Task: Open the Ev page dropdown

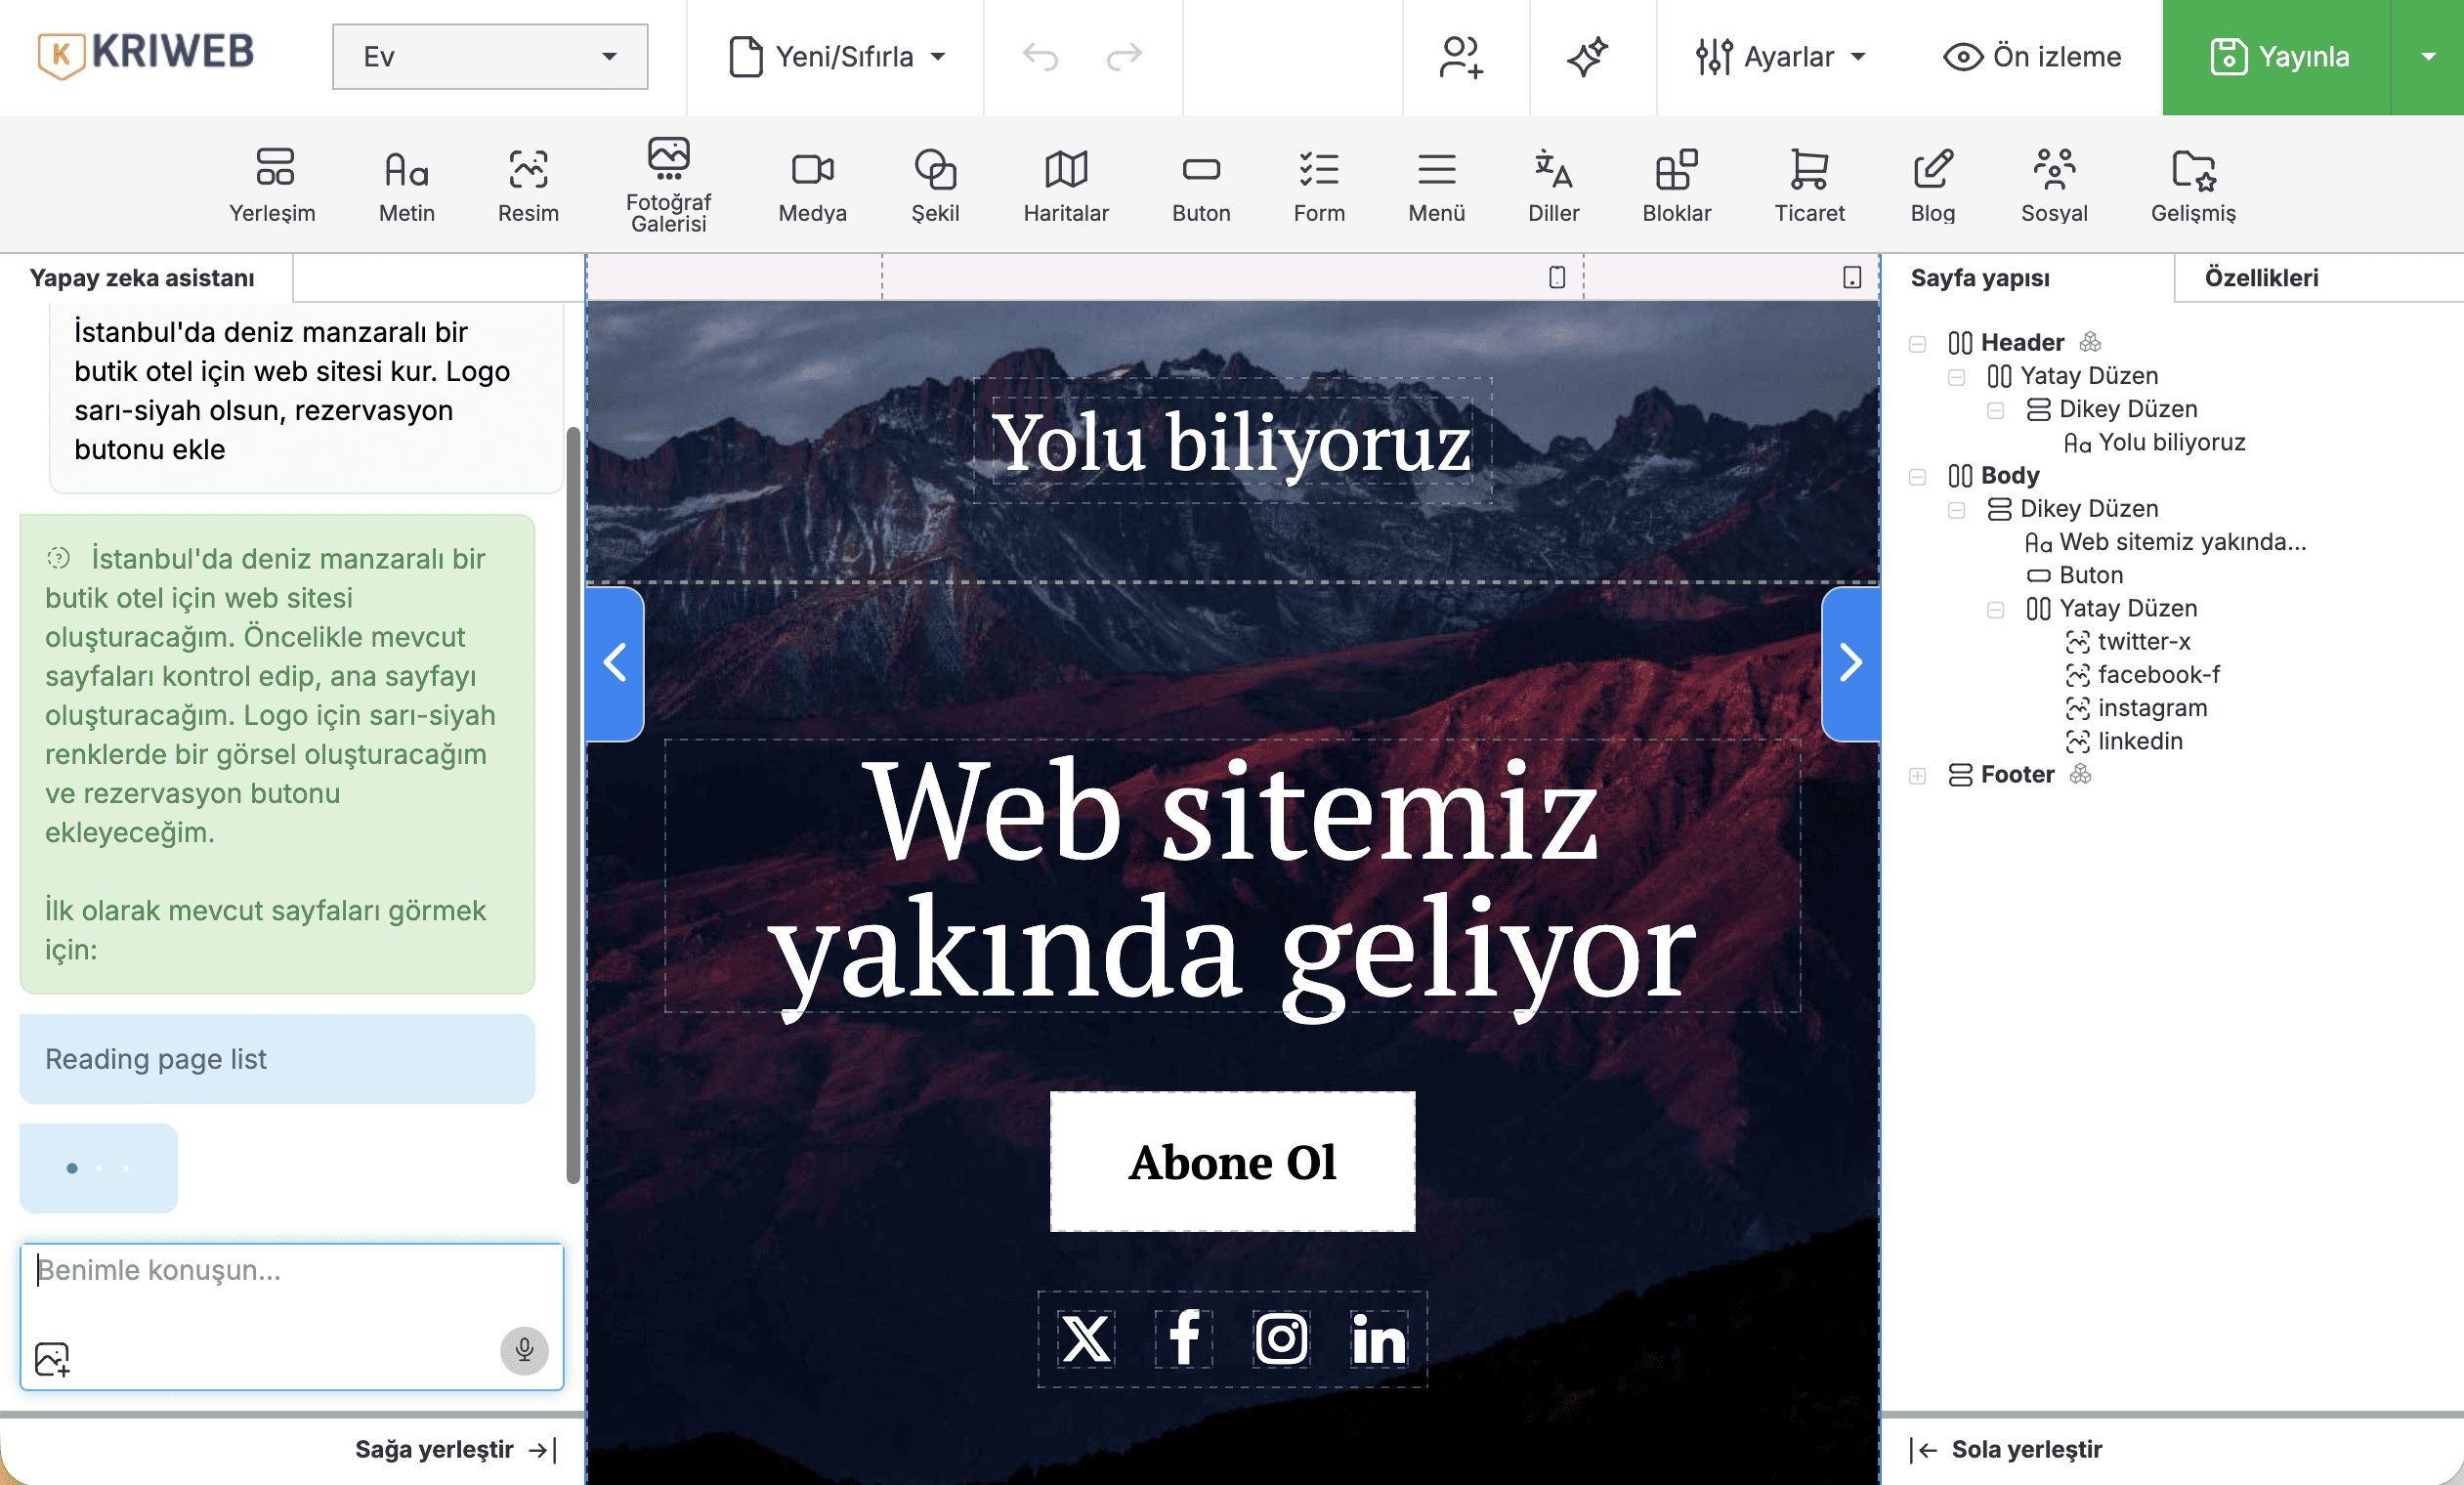Action: point(489,57)
